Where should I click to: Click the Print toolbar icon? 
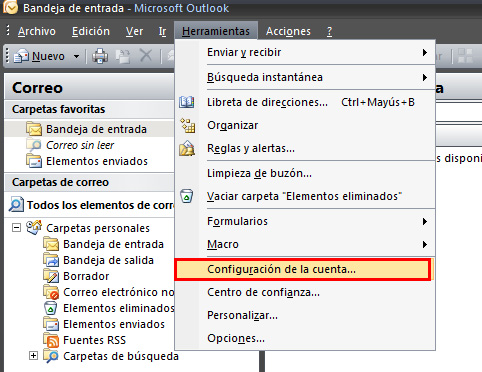[100, 56]
